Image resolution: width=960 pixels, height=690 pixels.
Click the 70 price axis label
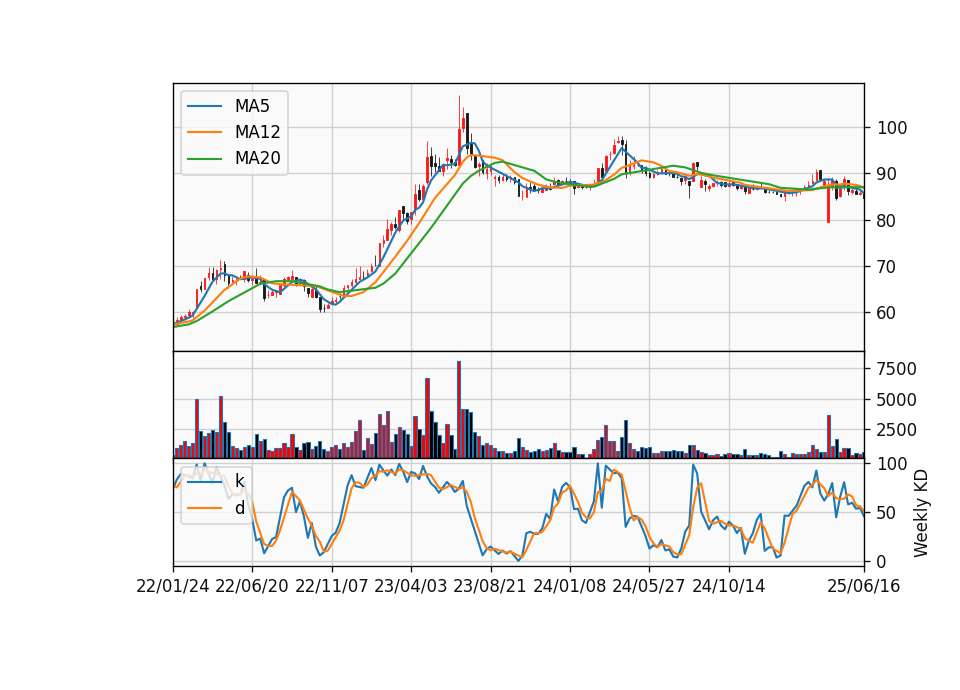point(887,267)
